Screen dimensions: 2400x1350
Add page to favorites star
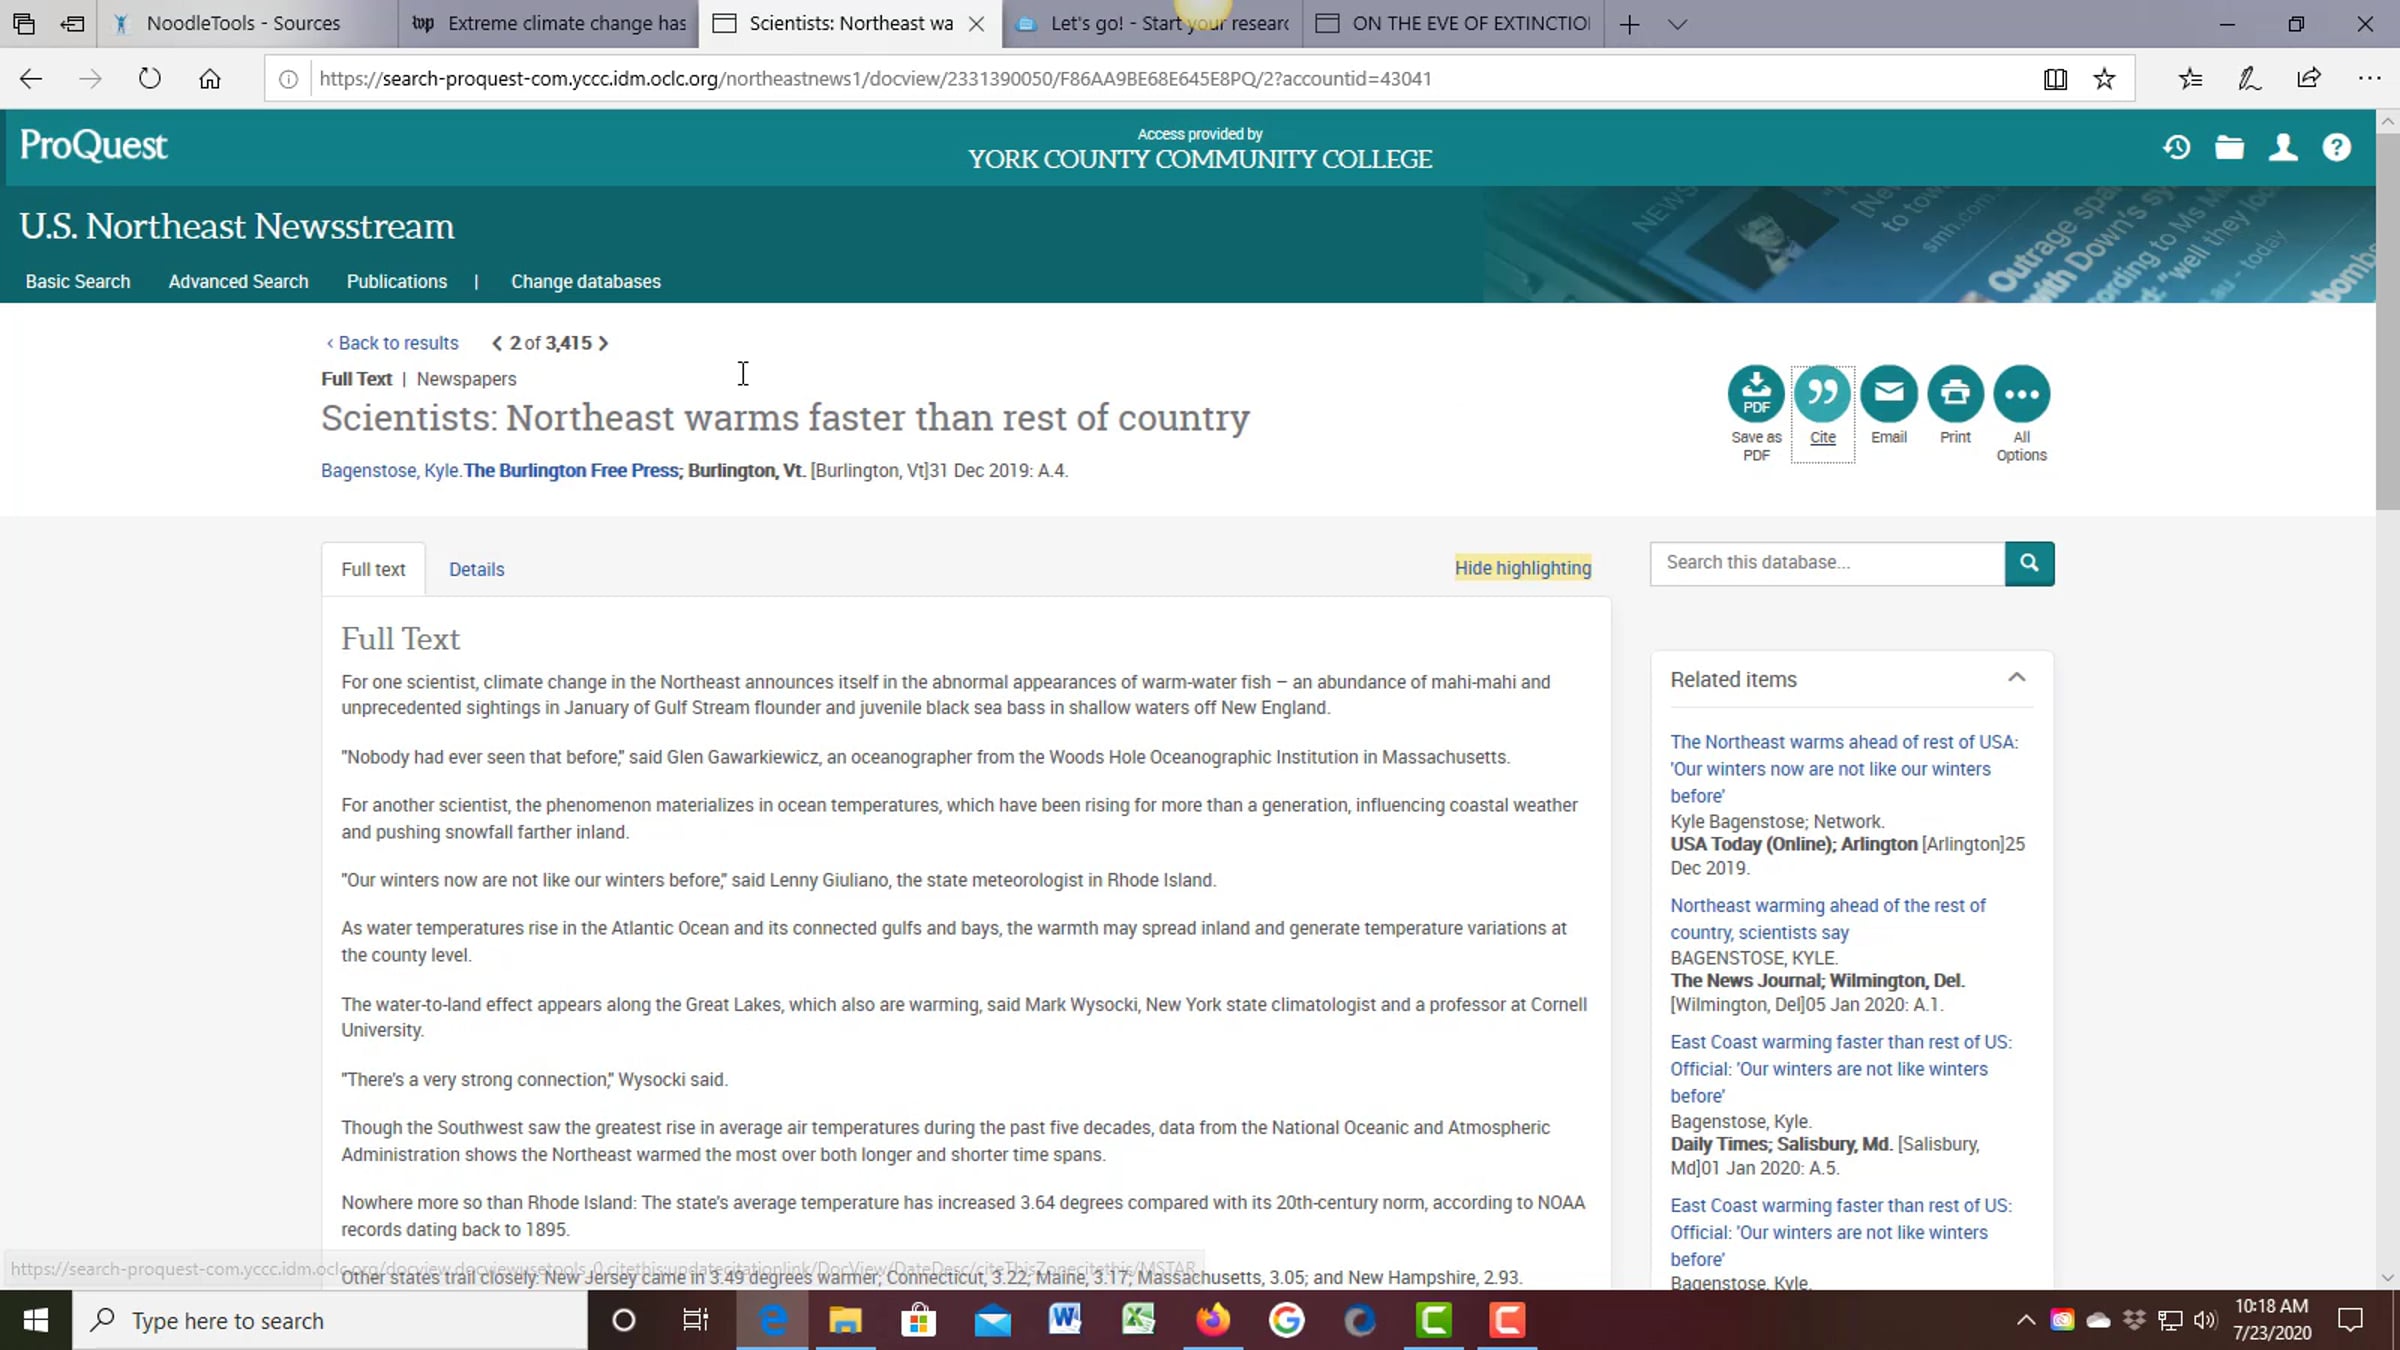pyautogui.click(x=2104, y=79)
